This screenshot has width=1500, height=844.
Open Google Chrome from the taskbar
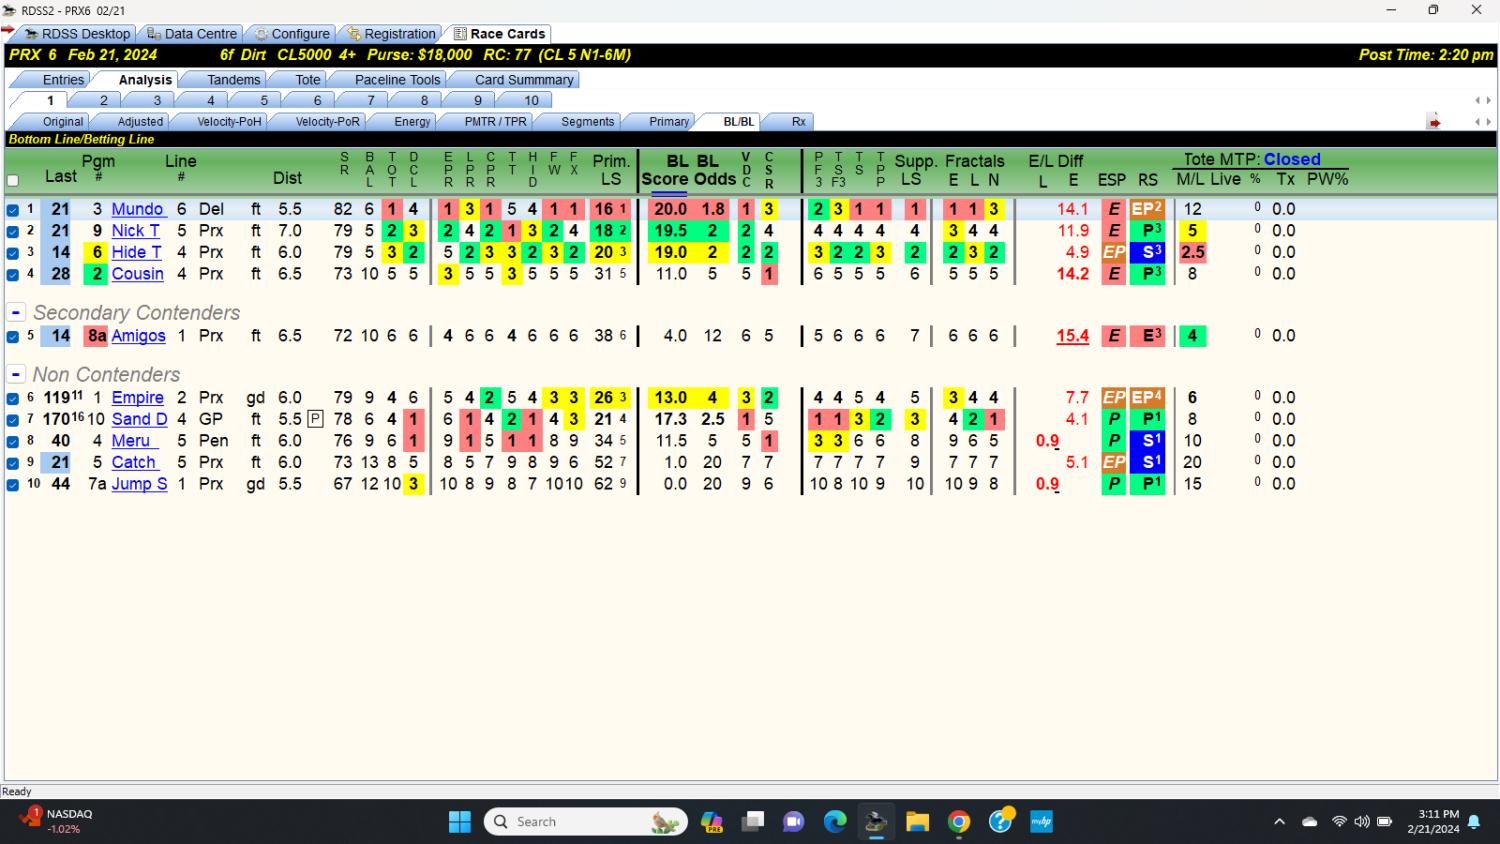[959, 822]
